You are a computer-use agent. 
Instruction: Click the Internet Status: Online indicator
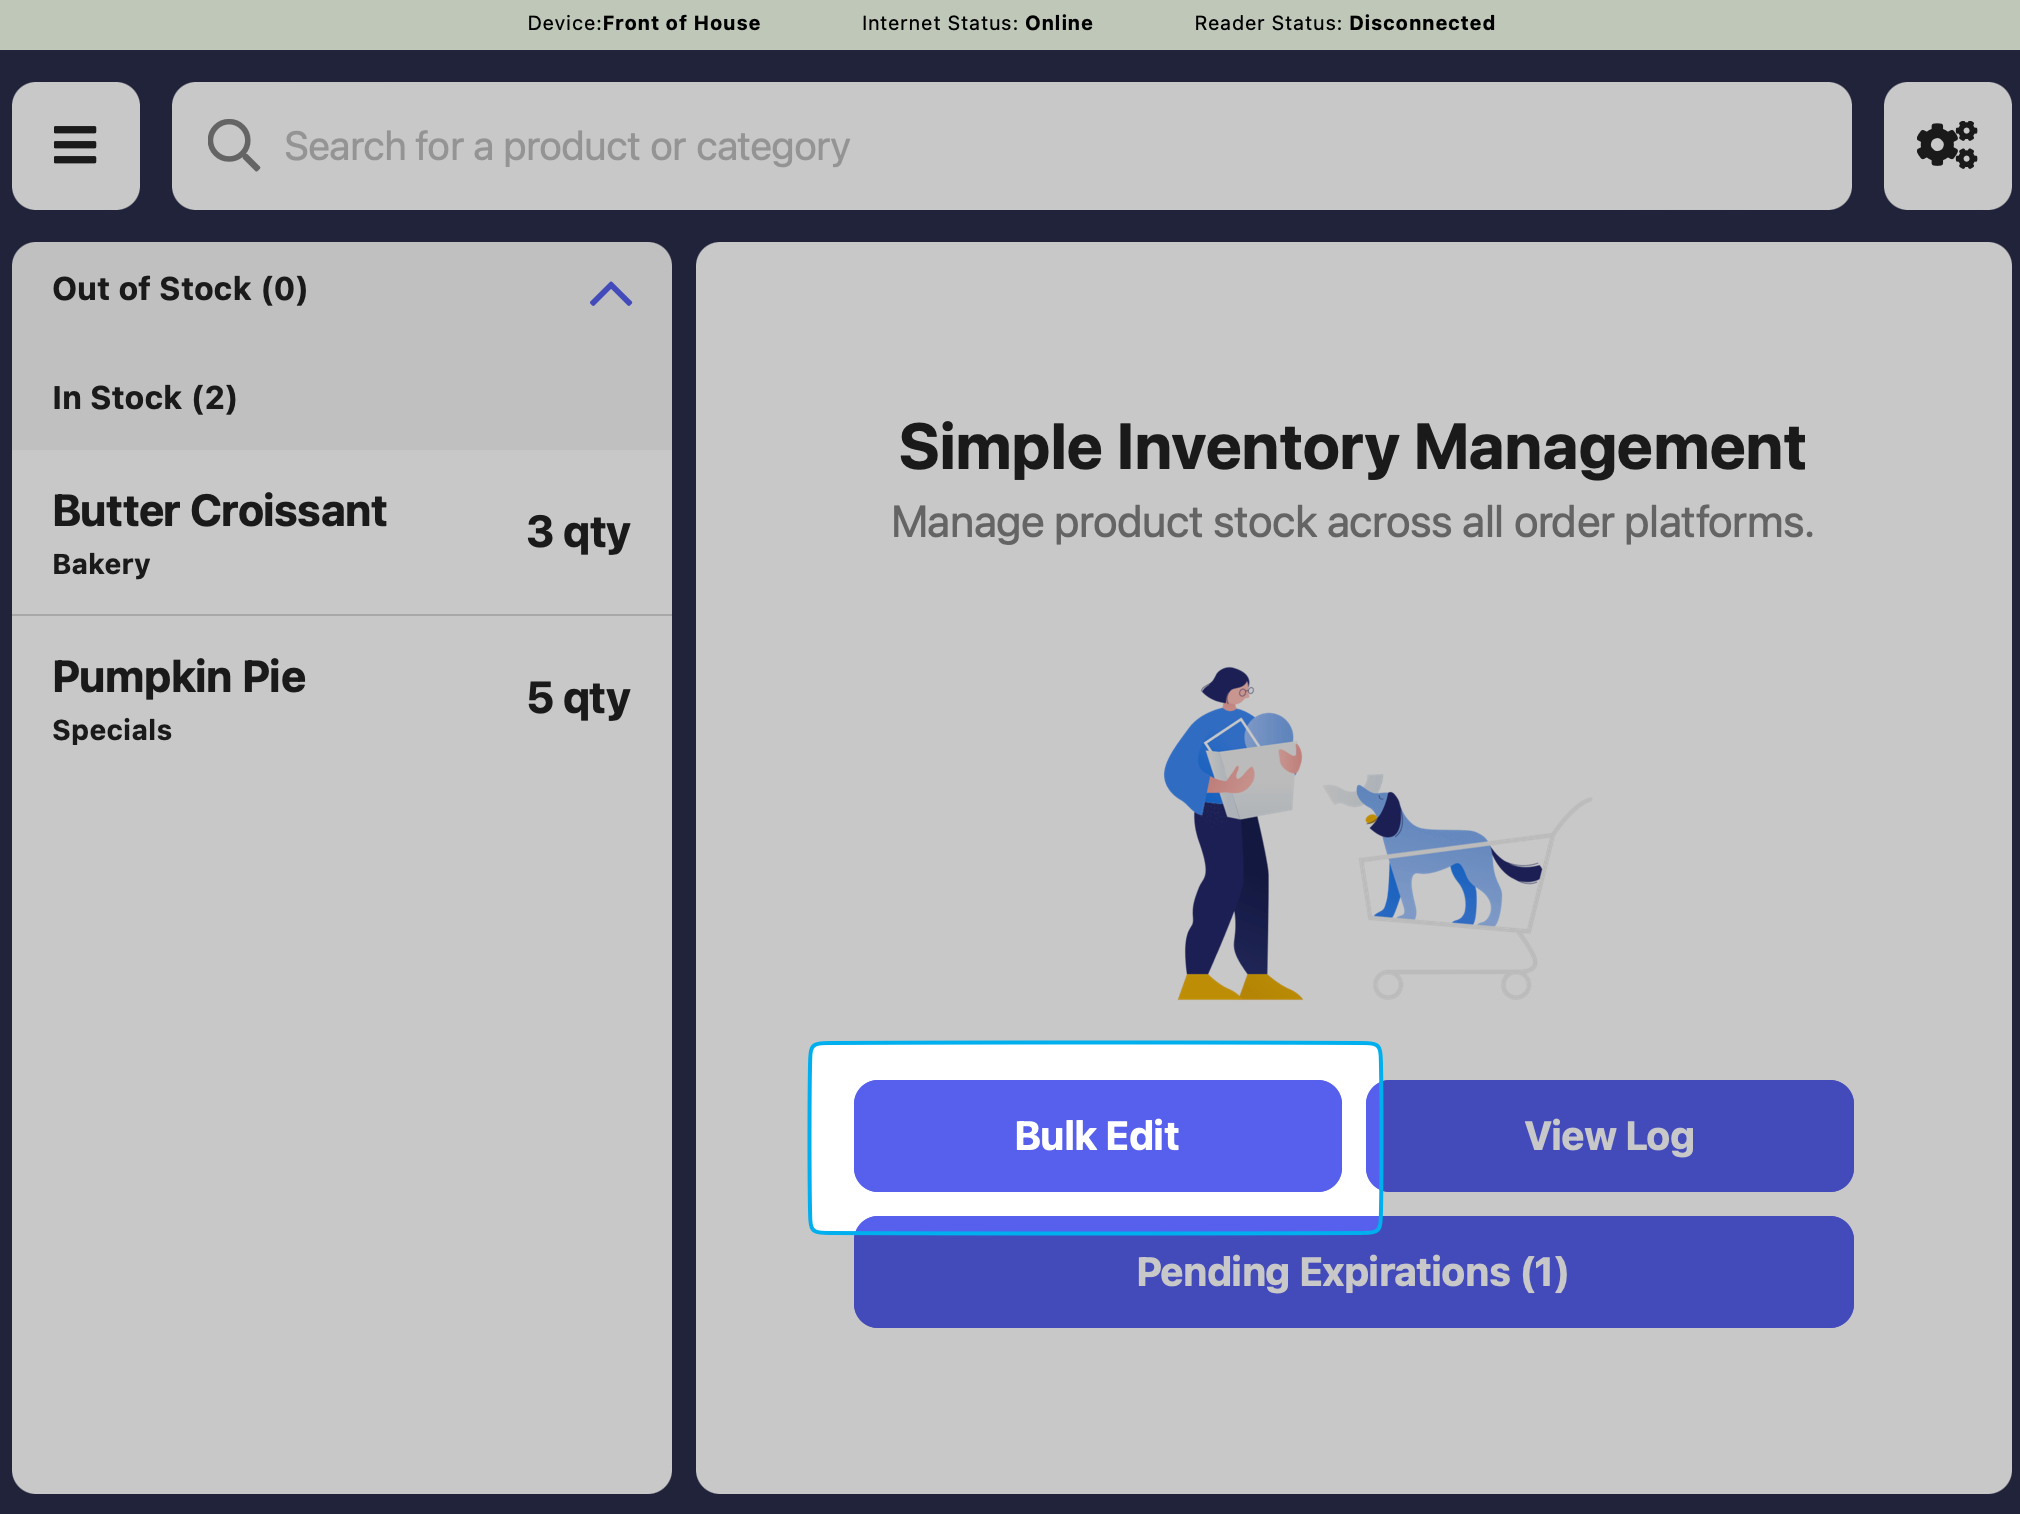(x=977, y=23)
